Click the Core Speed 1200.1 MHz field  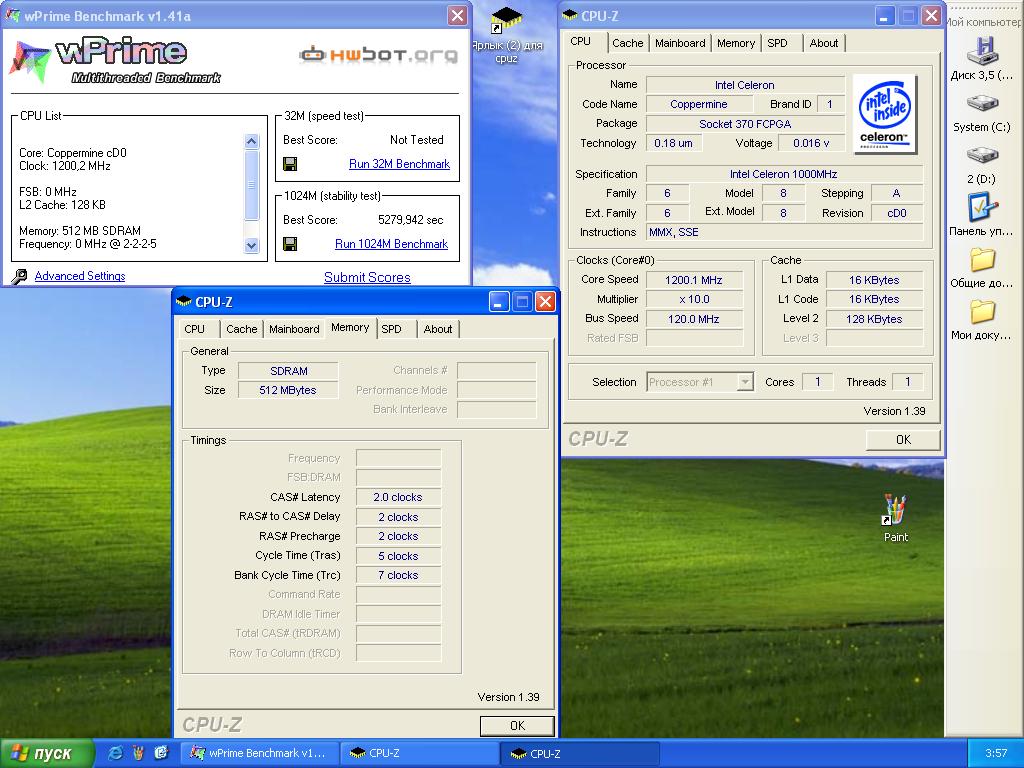coord(694,280)
